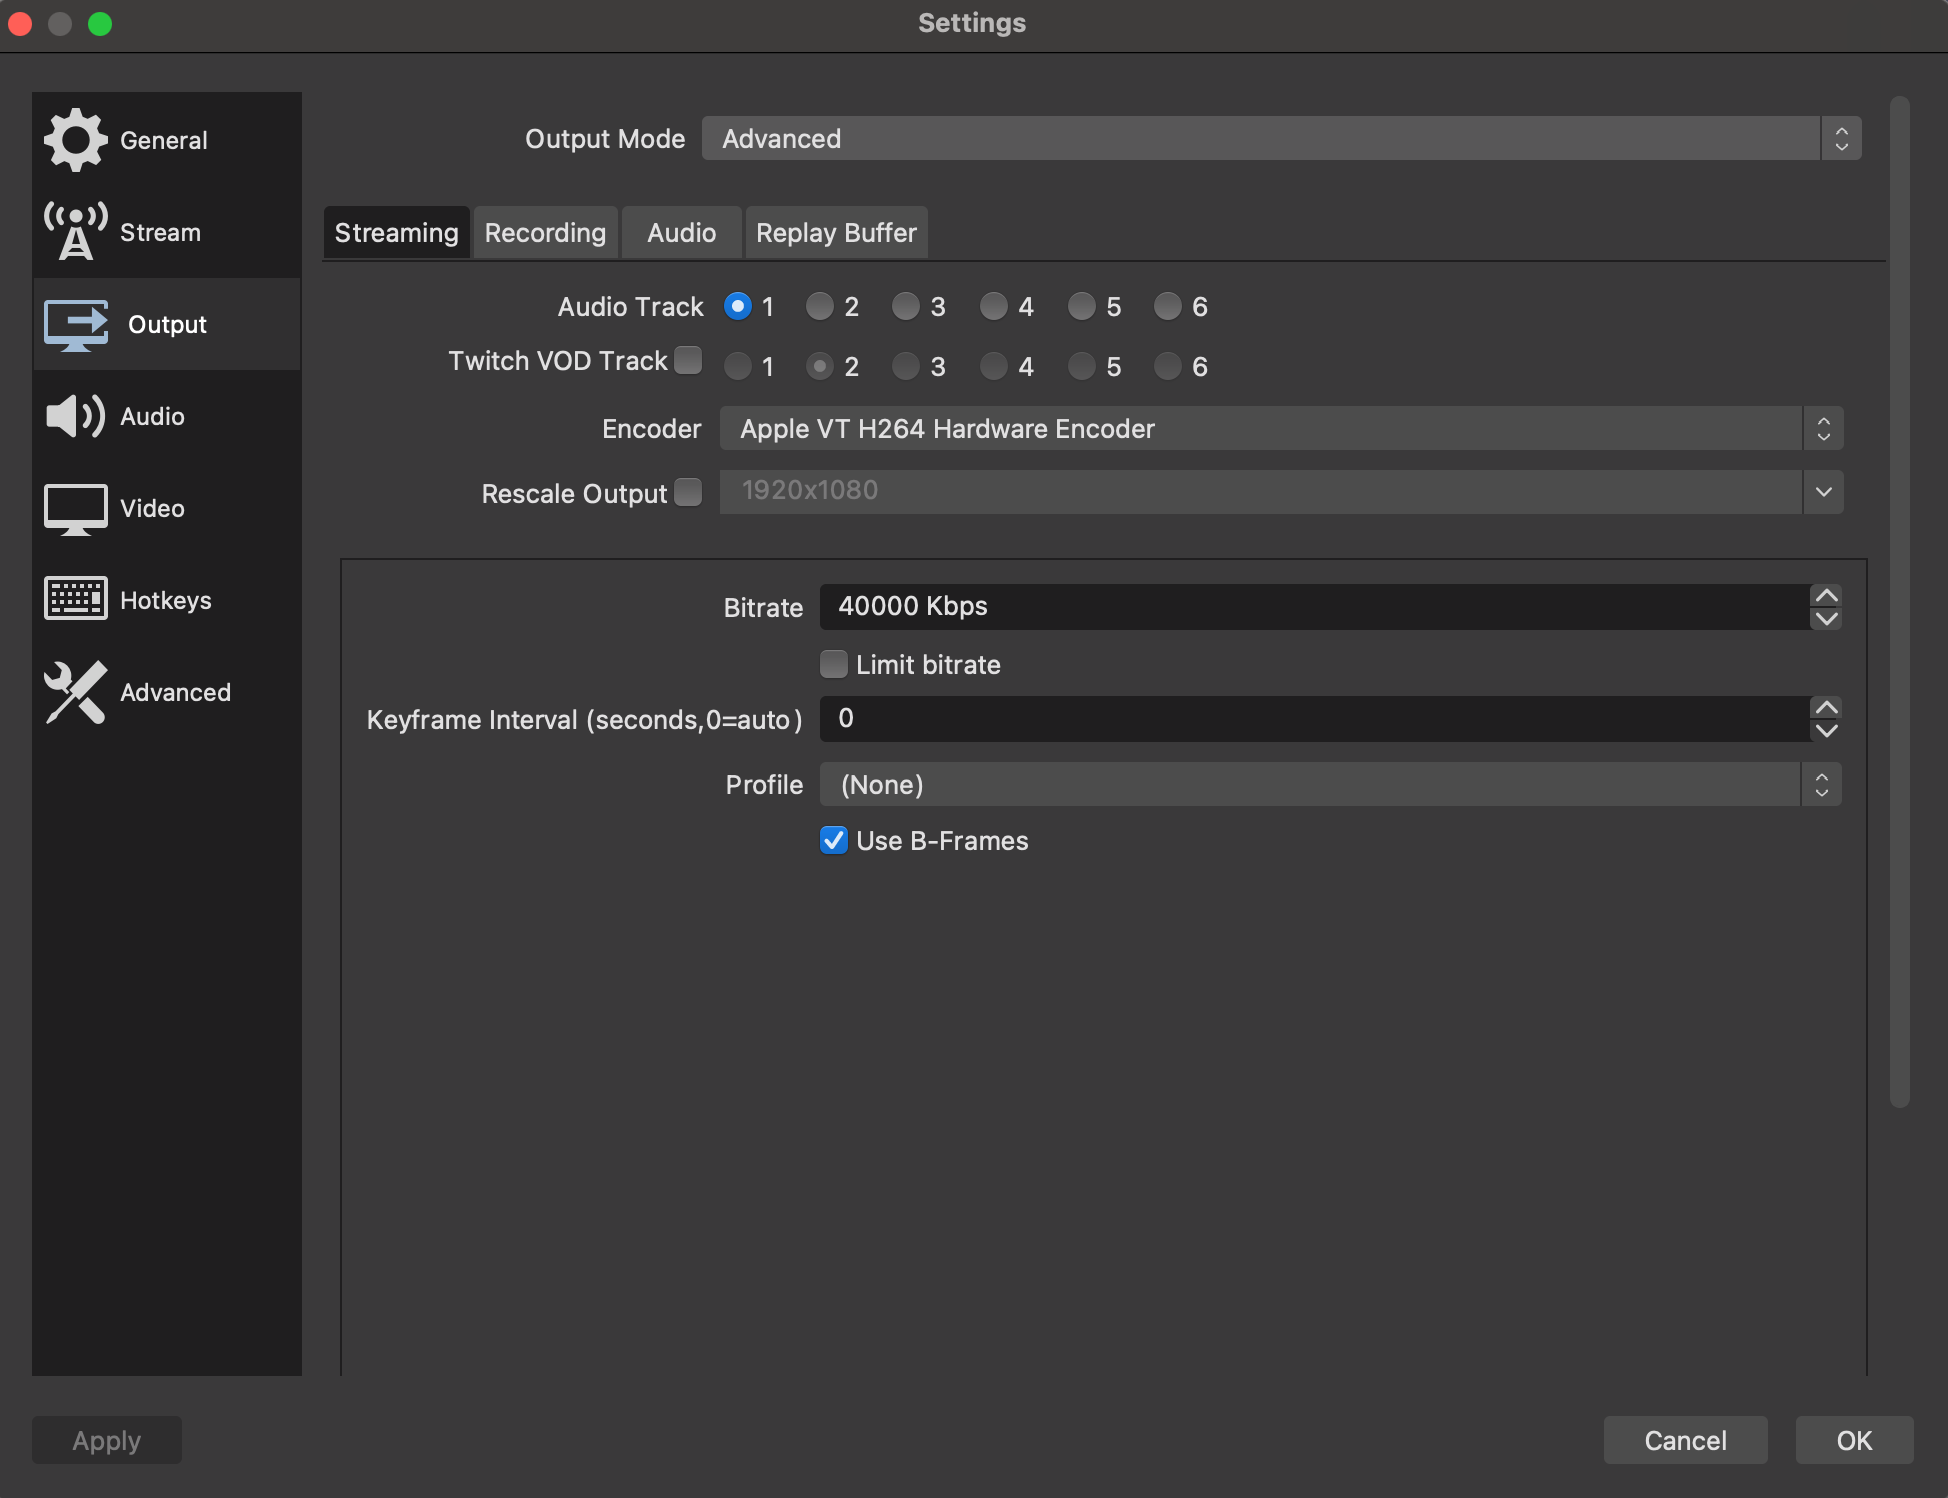Image resolution: width=1948 pixels, height=1498 pixels.
Task: Select the Output monitor-arrow icon
Action: coord(76,325)
